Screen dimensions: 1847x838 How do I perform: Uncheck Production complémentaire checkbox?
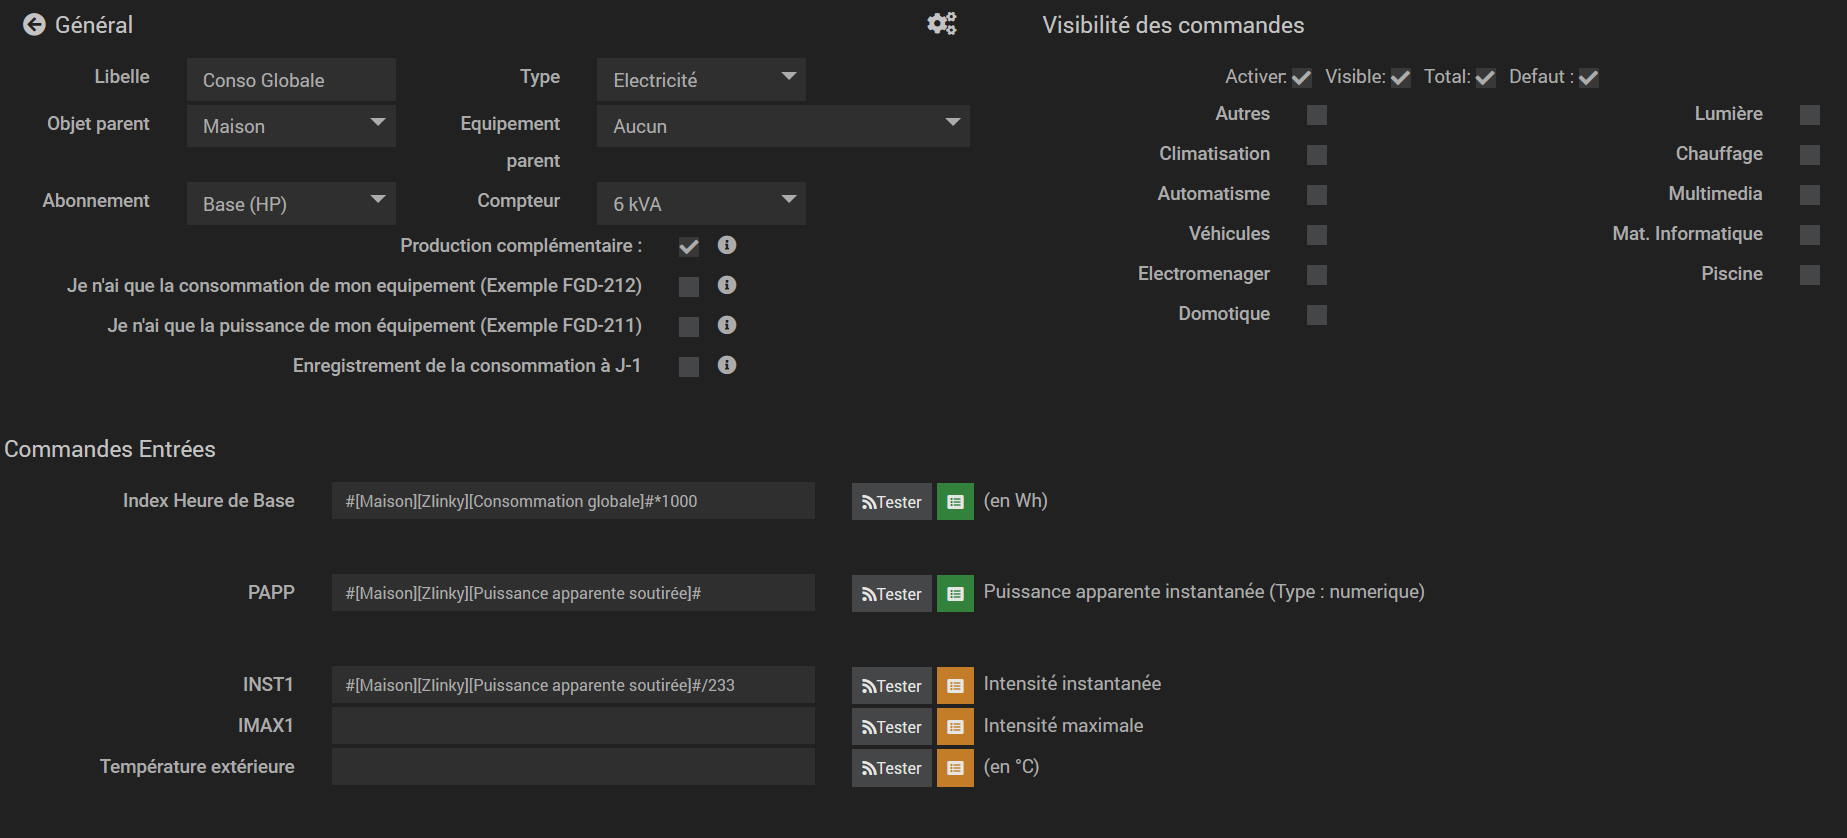coord(689,247)
